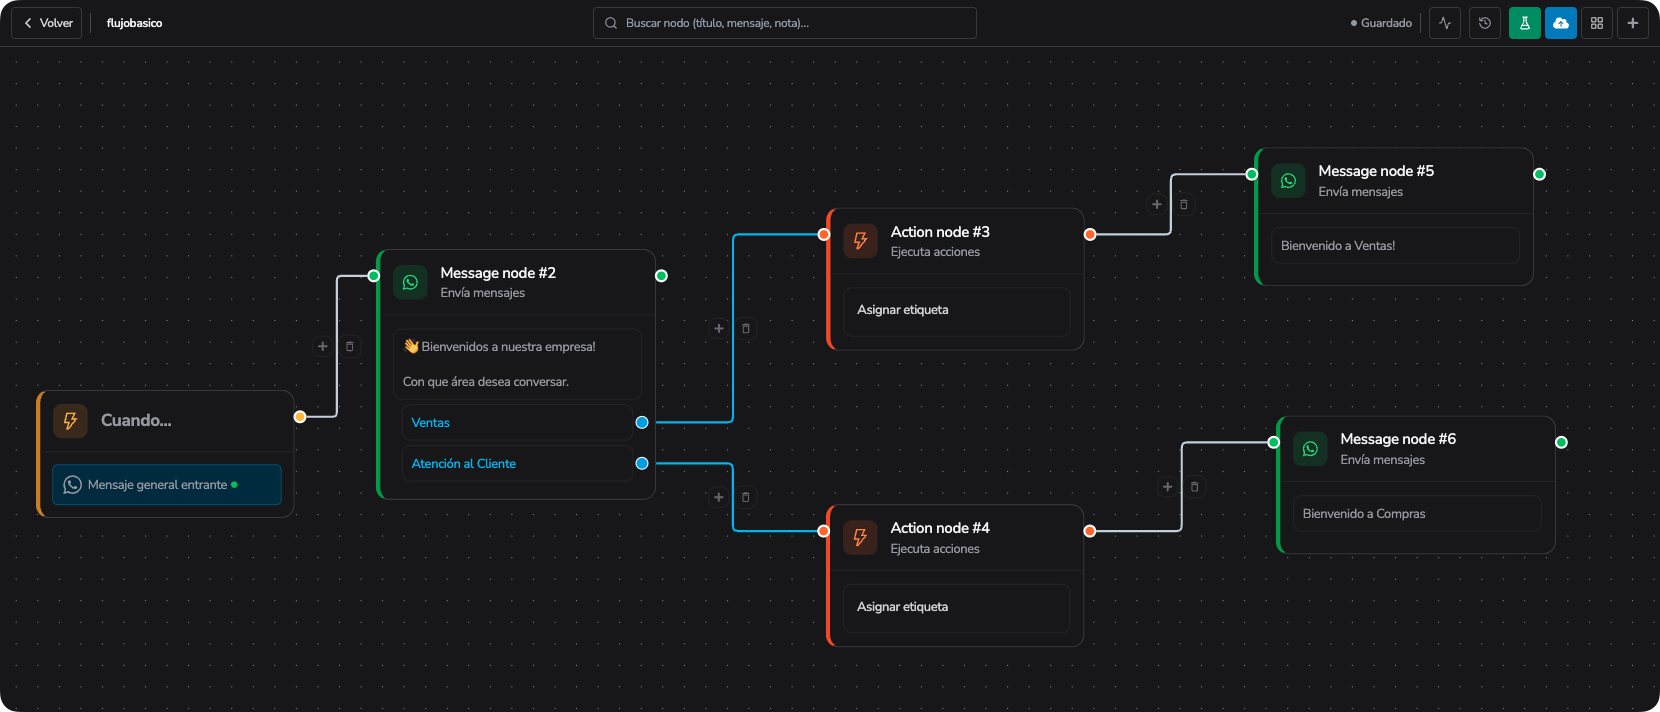The width and height of the screenshot is (1660, 712).
Task: Open the version history clock icon
Action: tap(1485, 23)
